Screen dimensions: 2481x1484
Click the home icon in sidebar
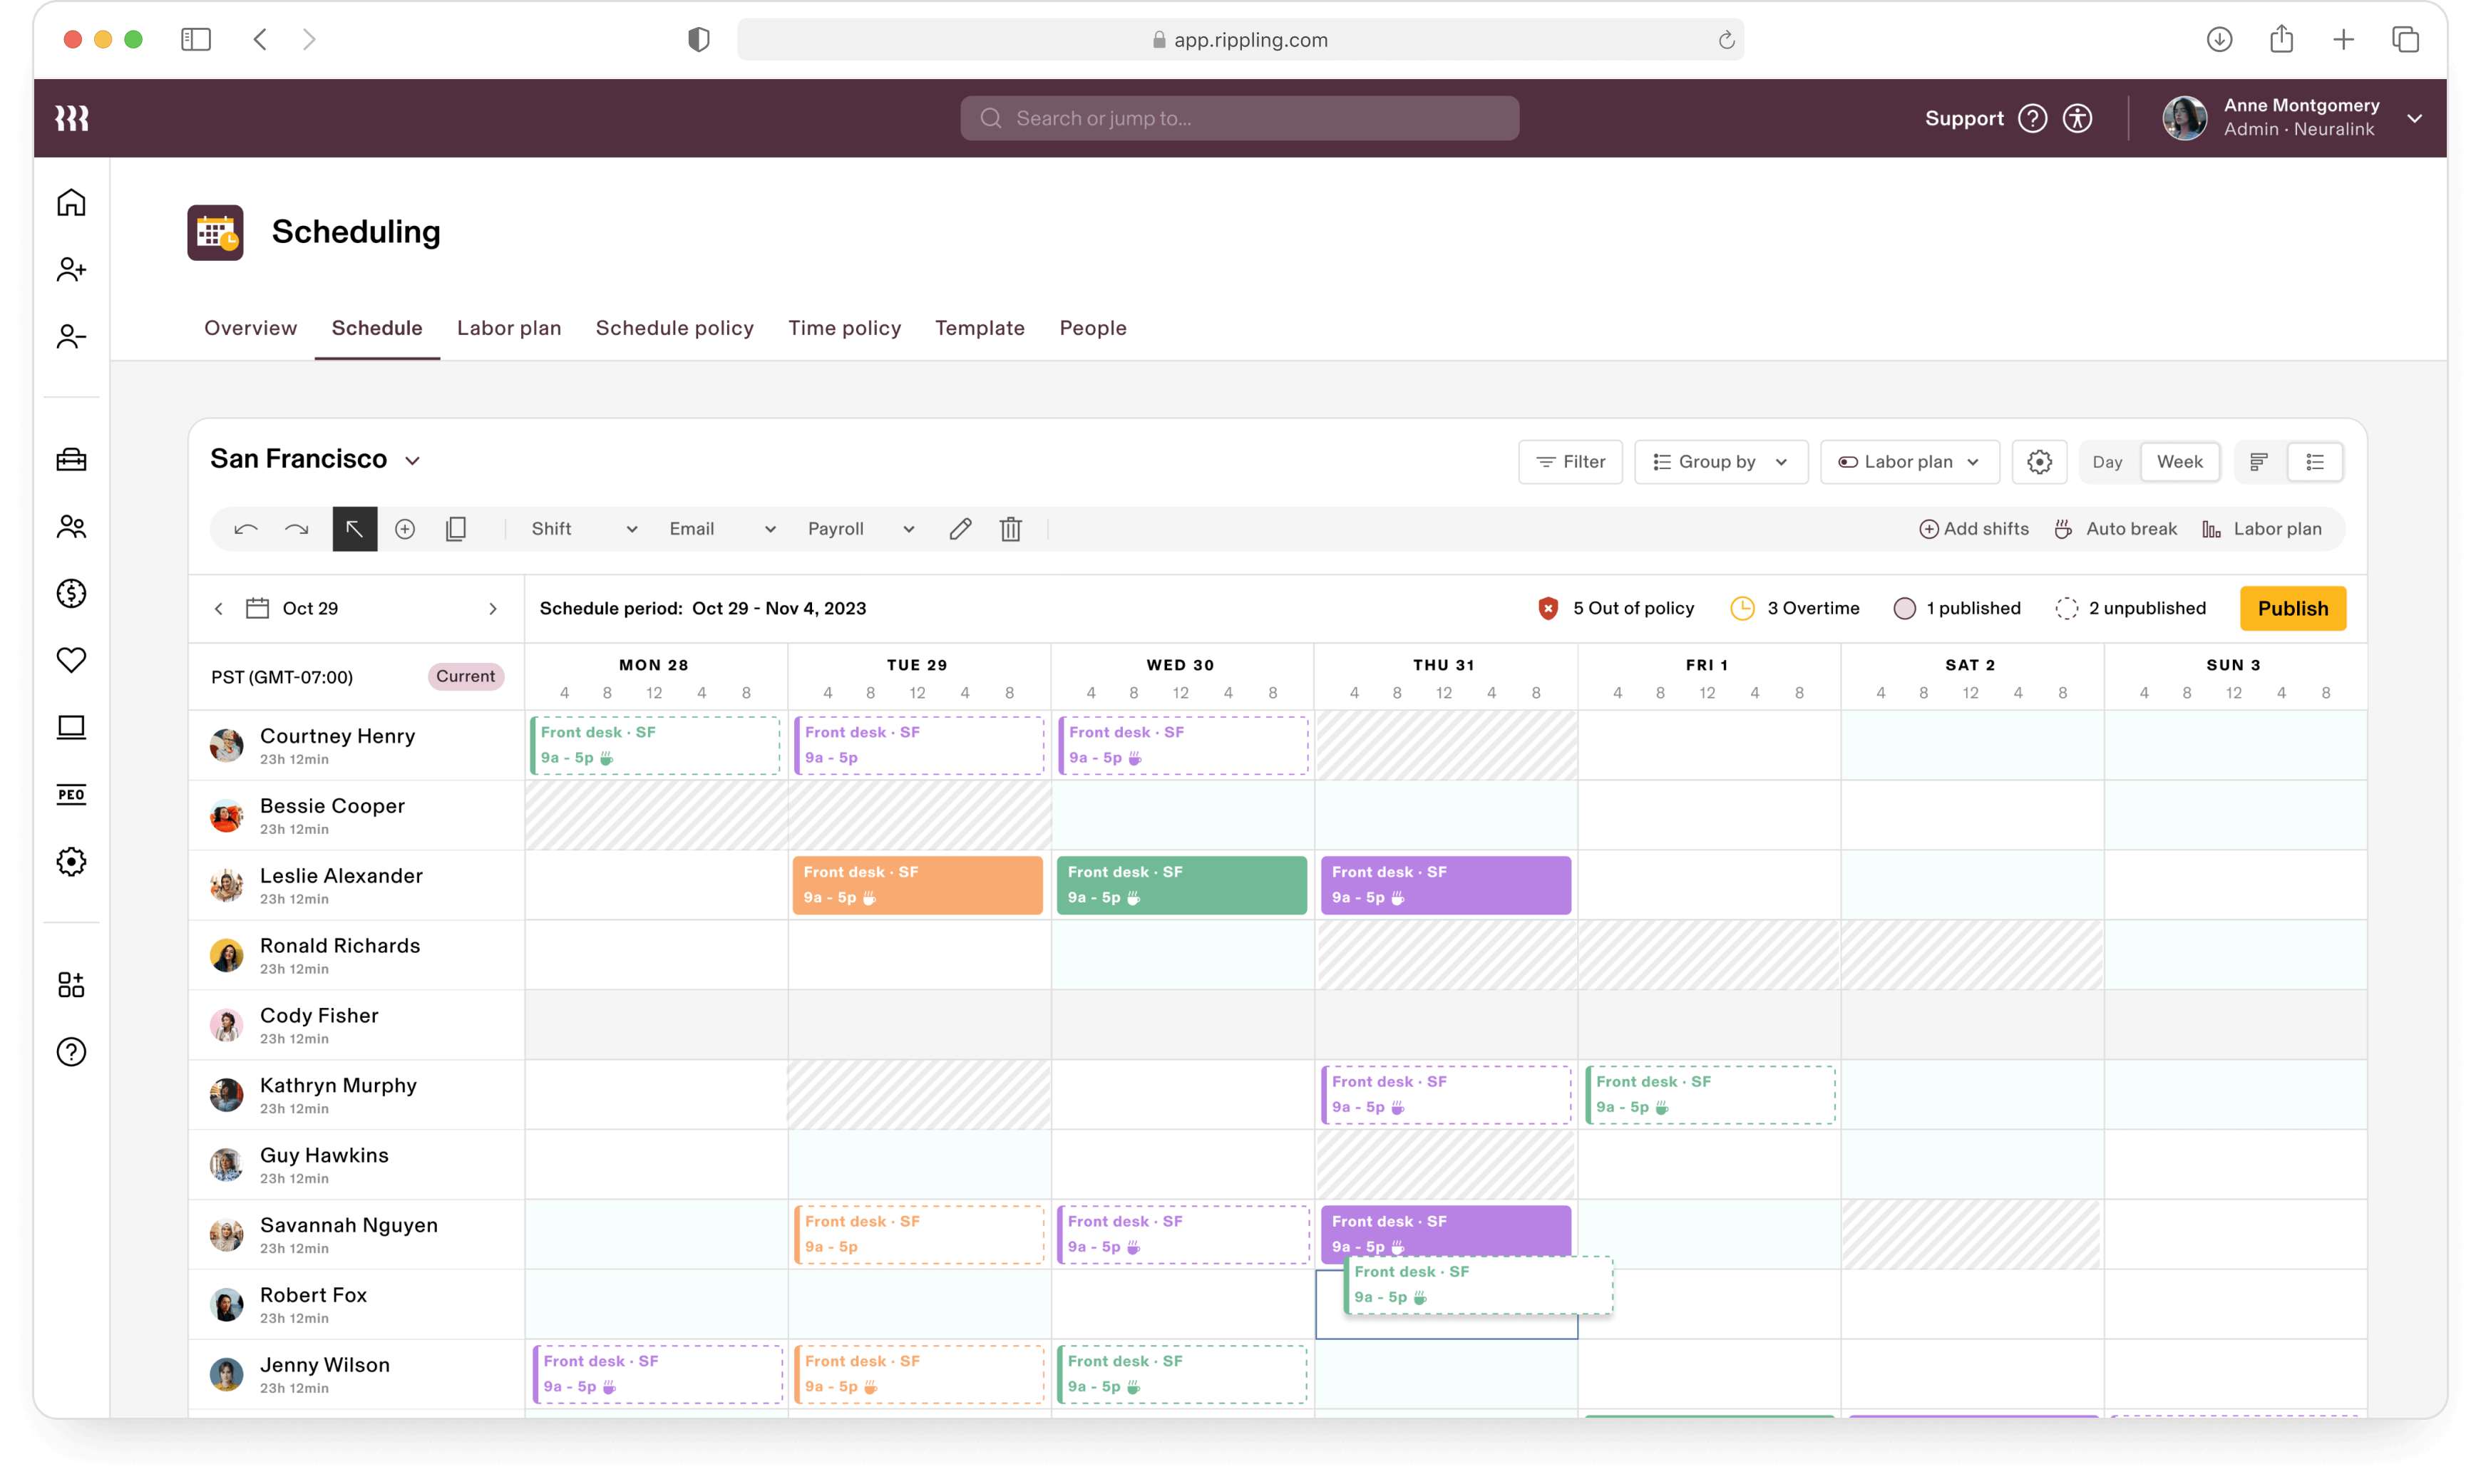71,203
